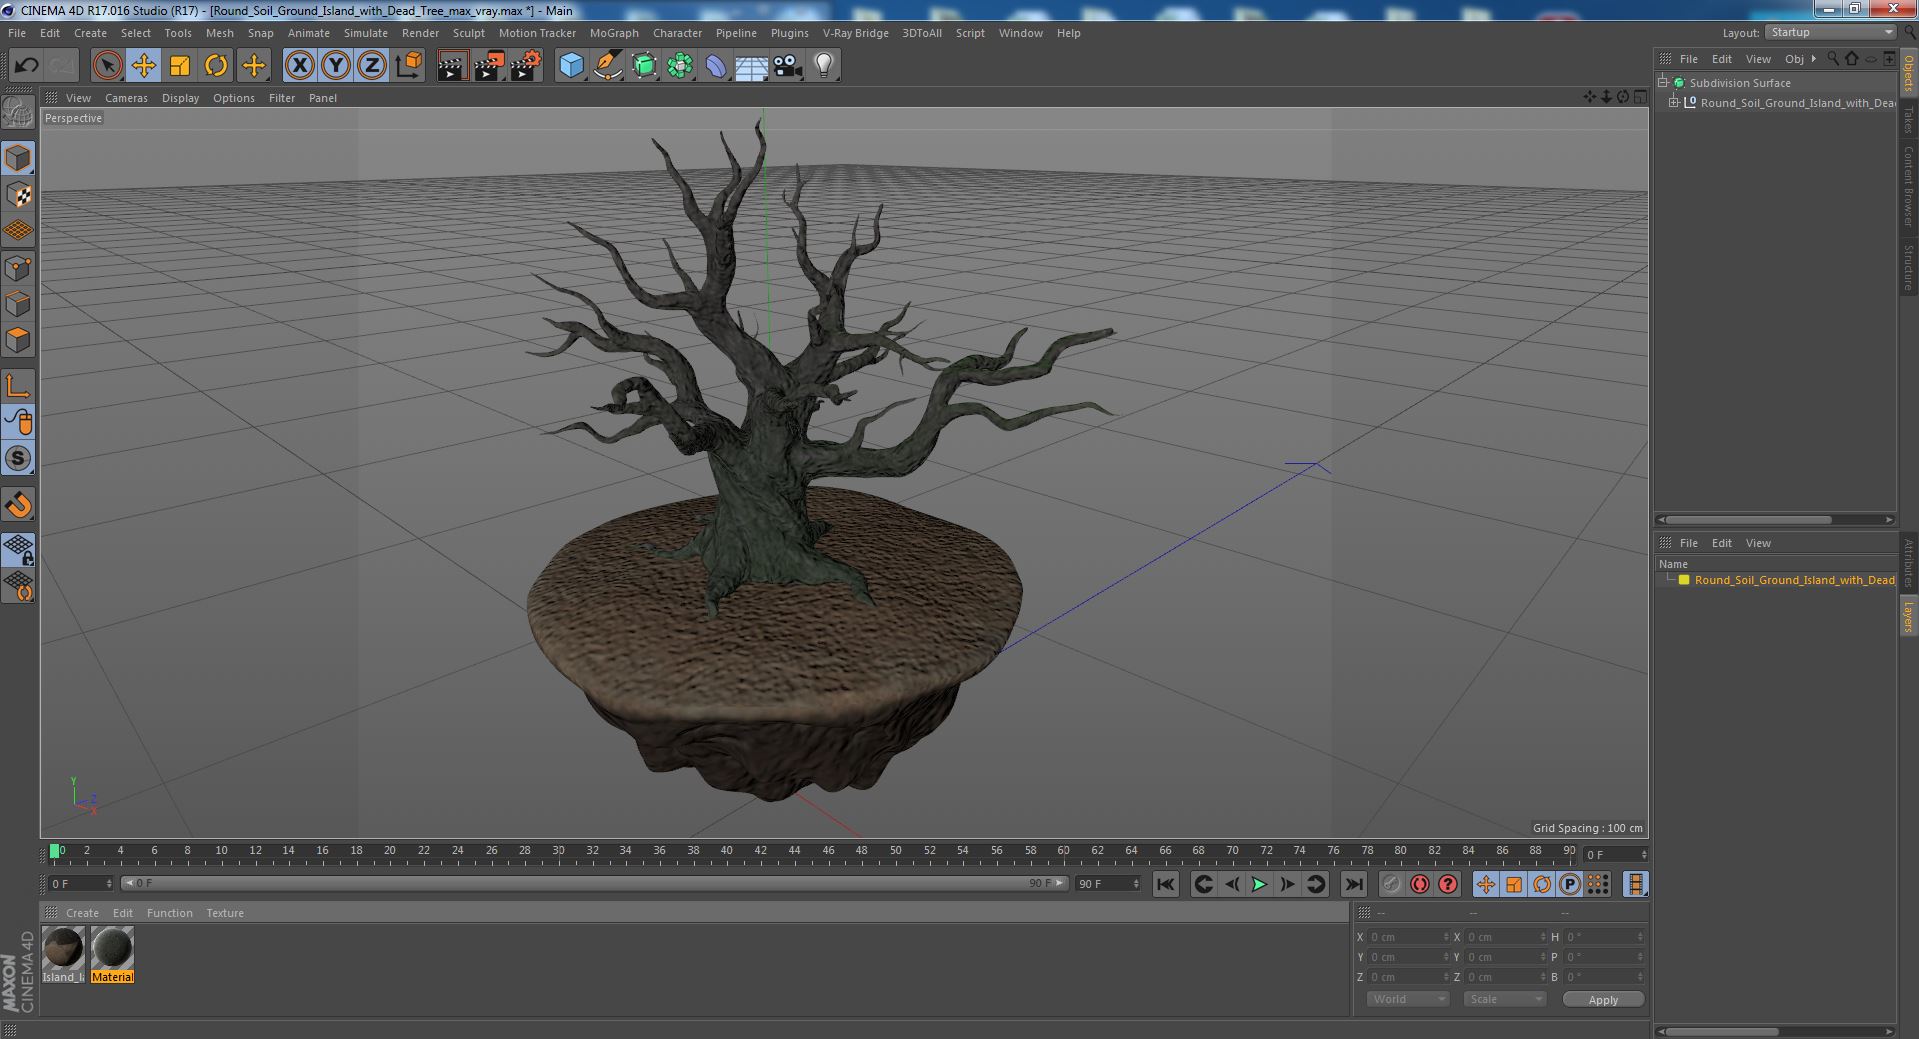The image size is (1919, 1039).
Task: Toggle Position keyframe recording in timeline bar
Action: coord(1485,884)
